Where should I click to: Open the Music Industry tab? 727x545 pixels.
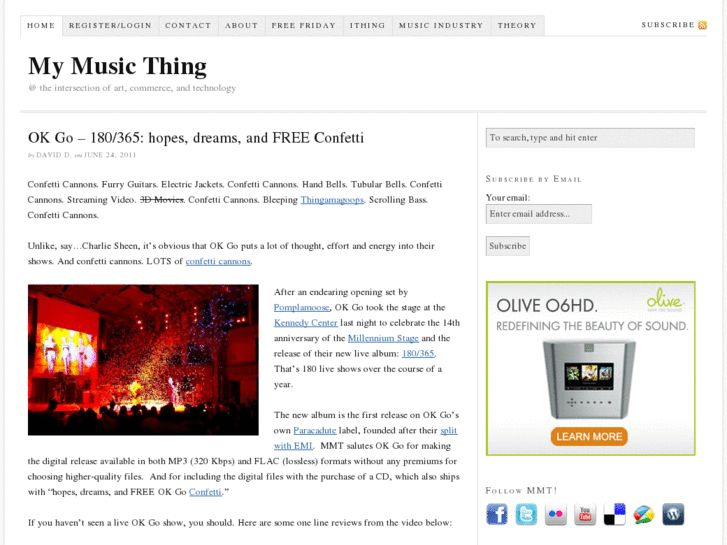pos(441,26)
